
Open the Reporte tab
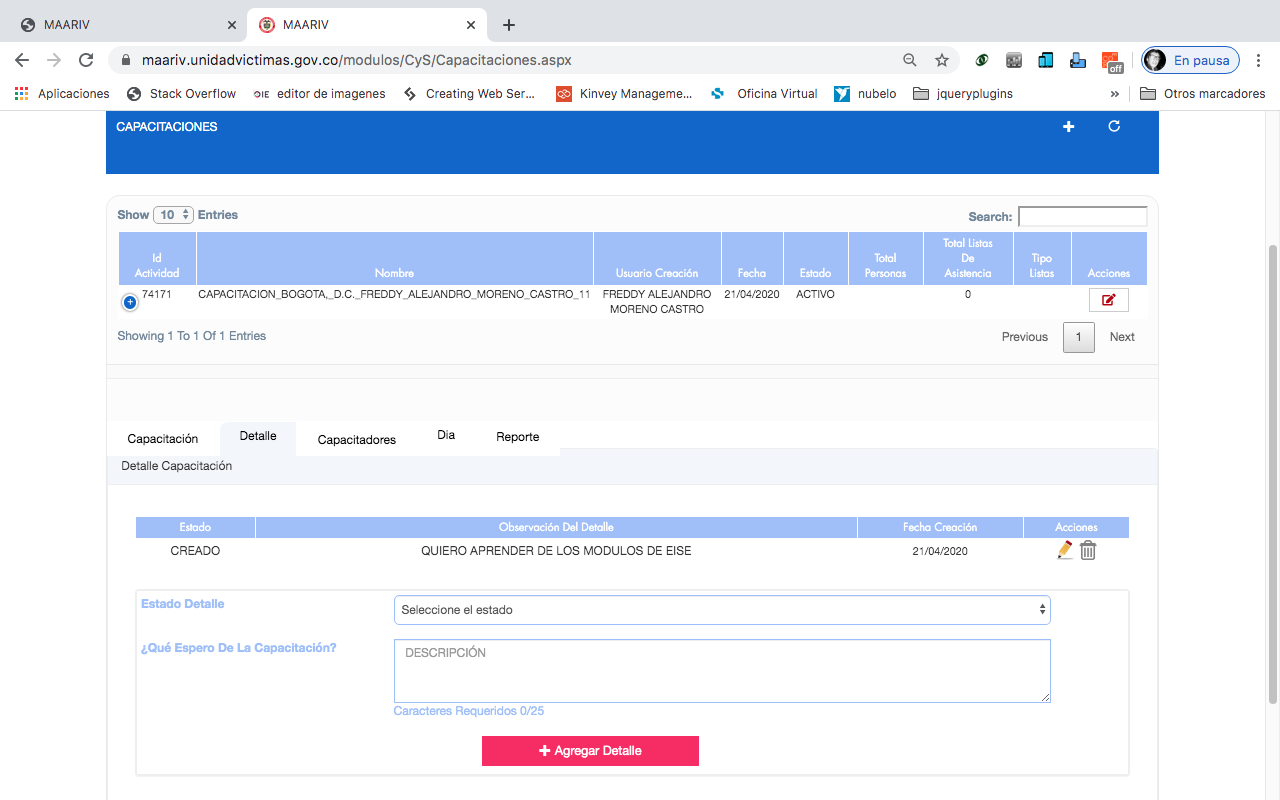518,437
